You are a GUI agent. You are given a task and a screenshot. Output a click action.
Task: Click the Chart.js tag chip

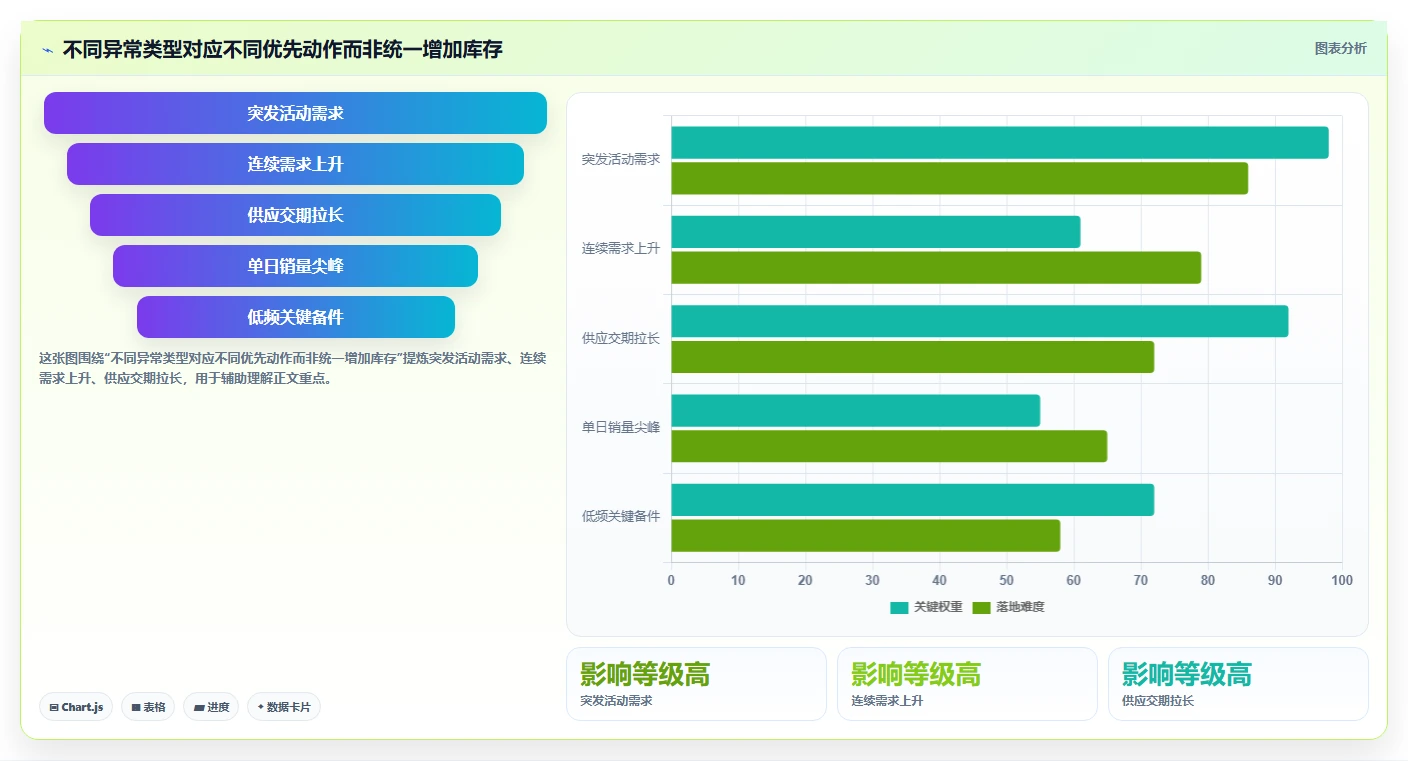(x=76, y=707)
